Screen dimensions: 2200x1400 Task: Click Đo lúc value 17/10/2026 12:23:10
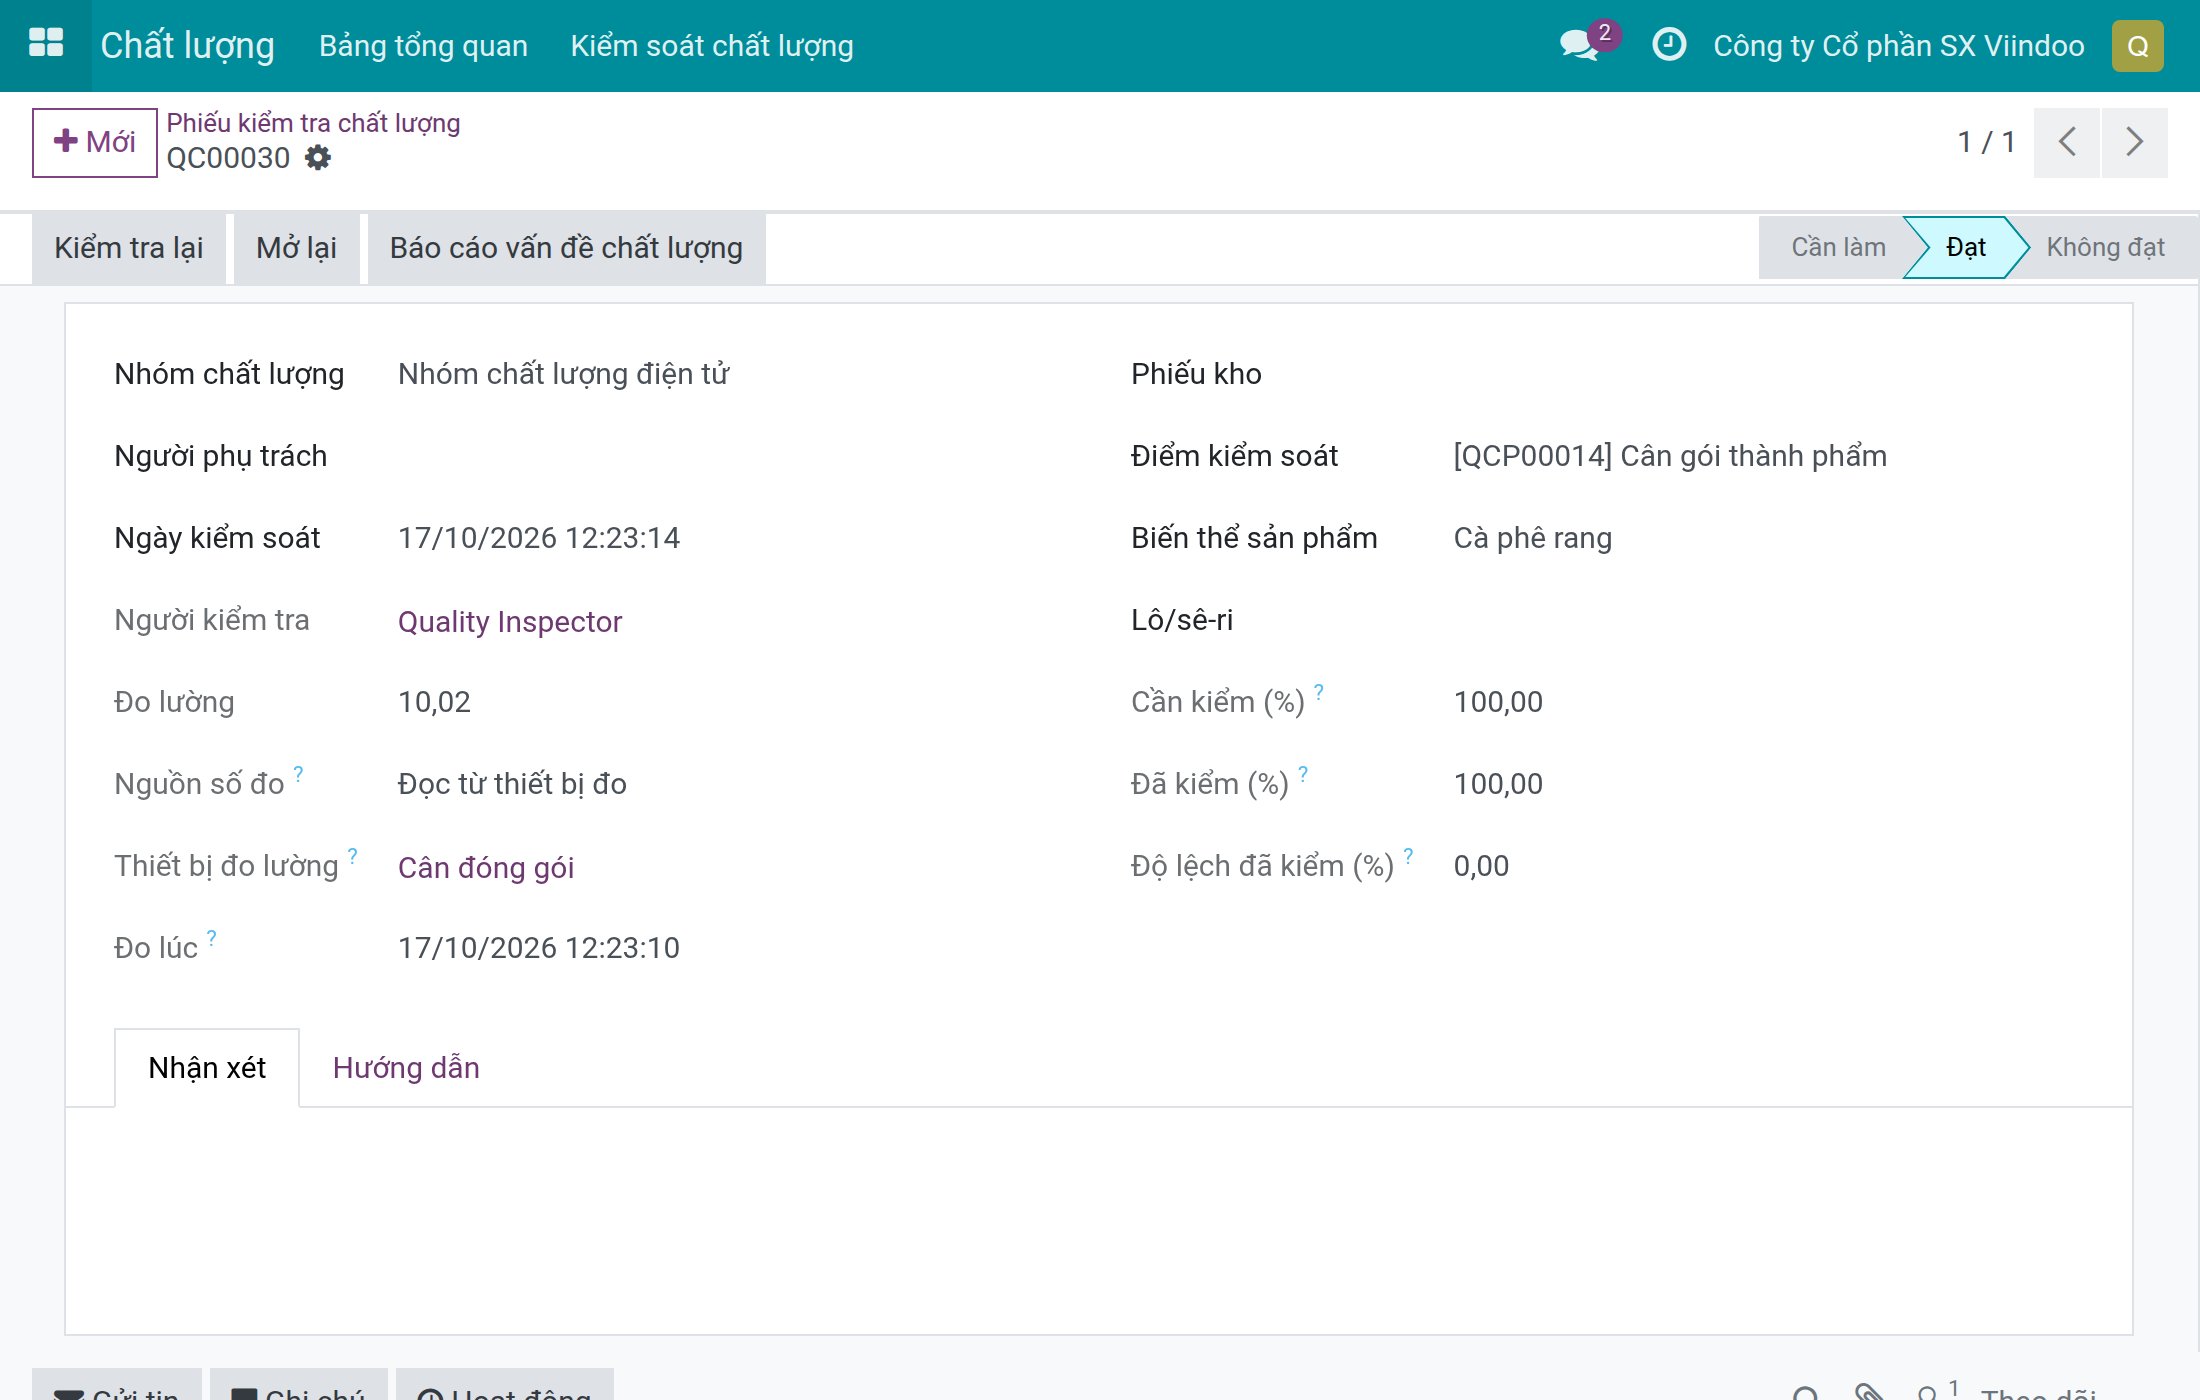click(539, 948)
